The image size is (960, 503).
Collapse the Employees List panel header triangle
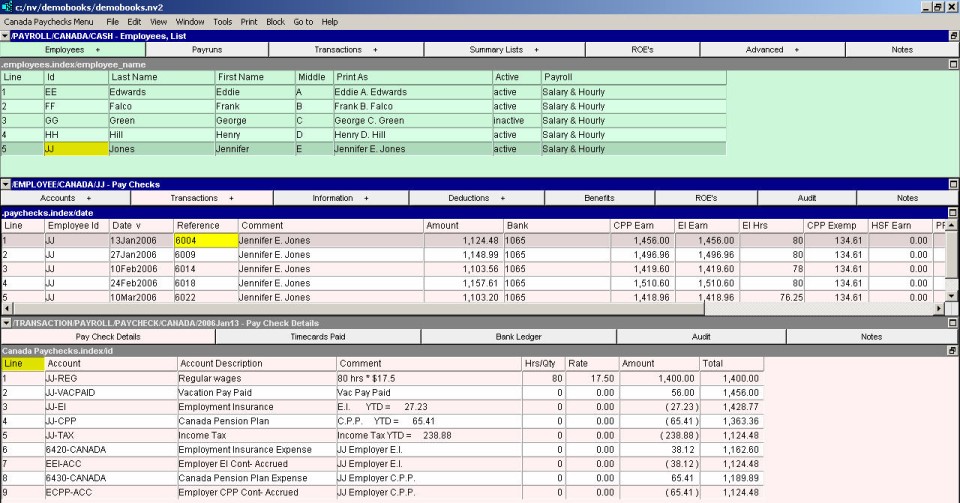[5, 36]
